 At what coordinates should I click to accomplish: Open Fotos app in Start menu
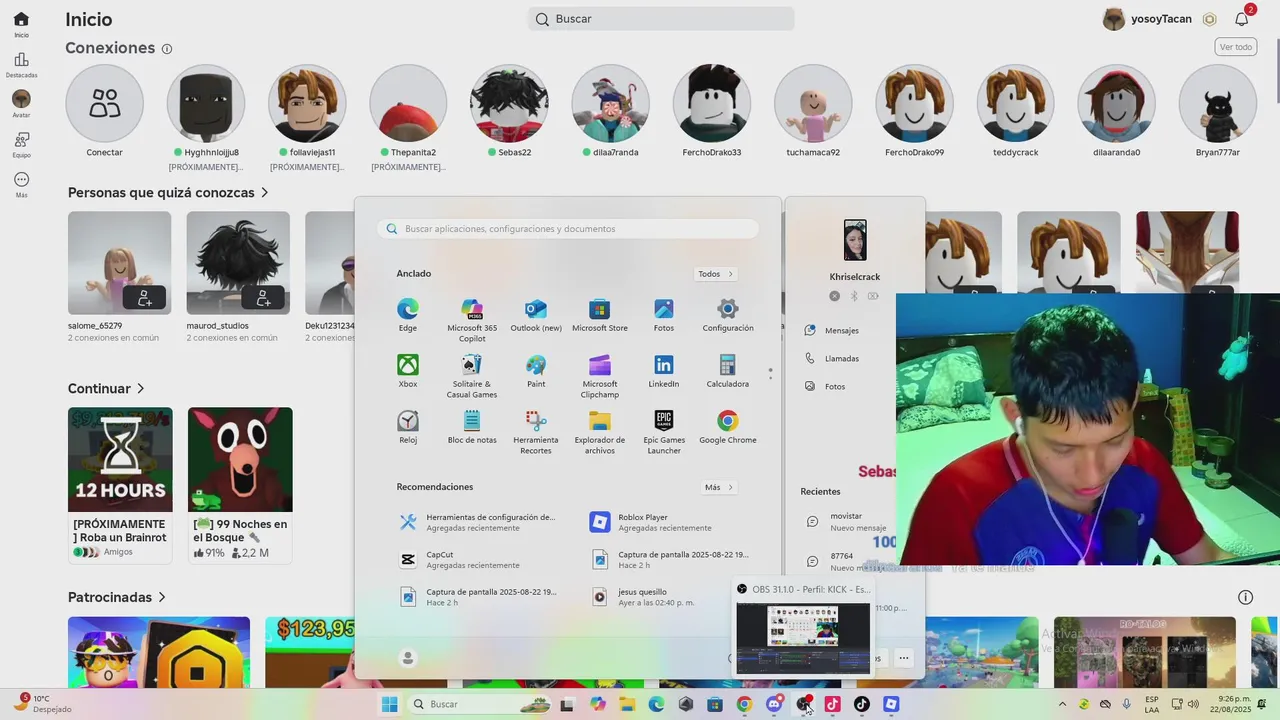tap(664, 315)
